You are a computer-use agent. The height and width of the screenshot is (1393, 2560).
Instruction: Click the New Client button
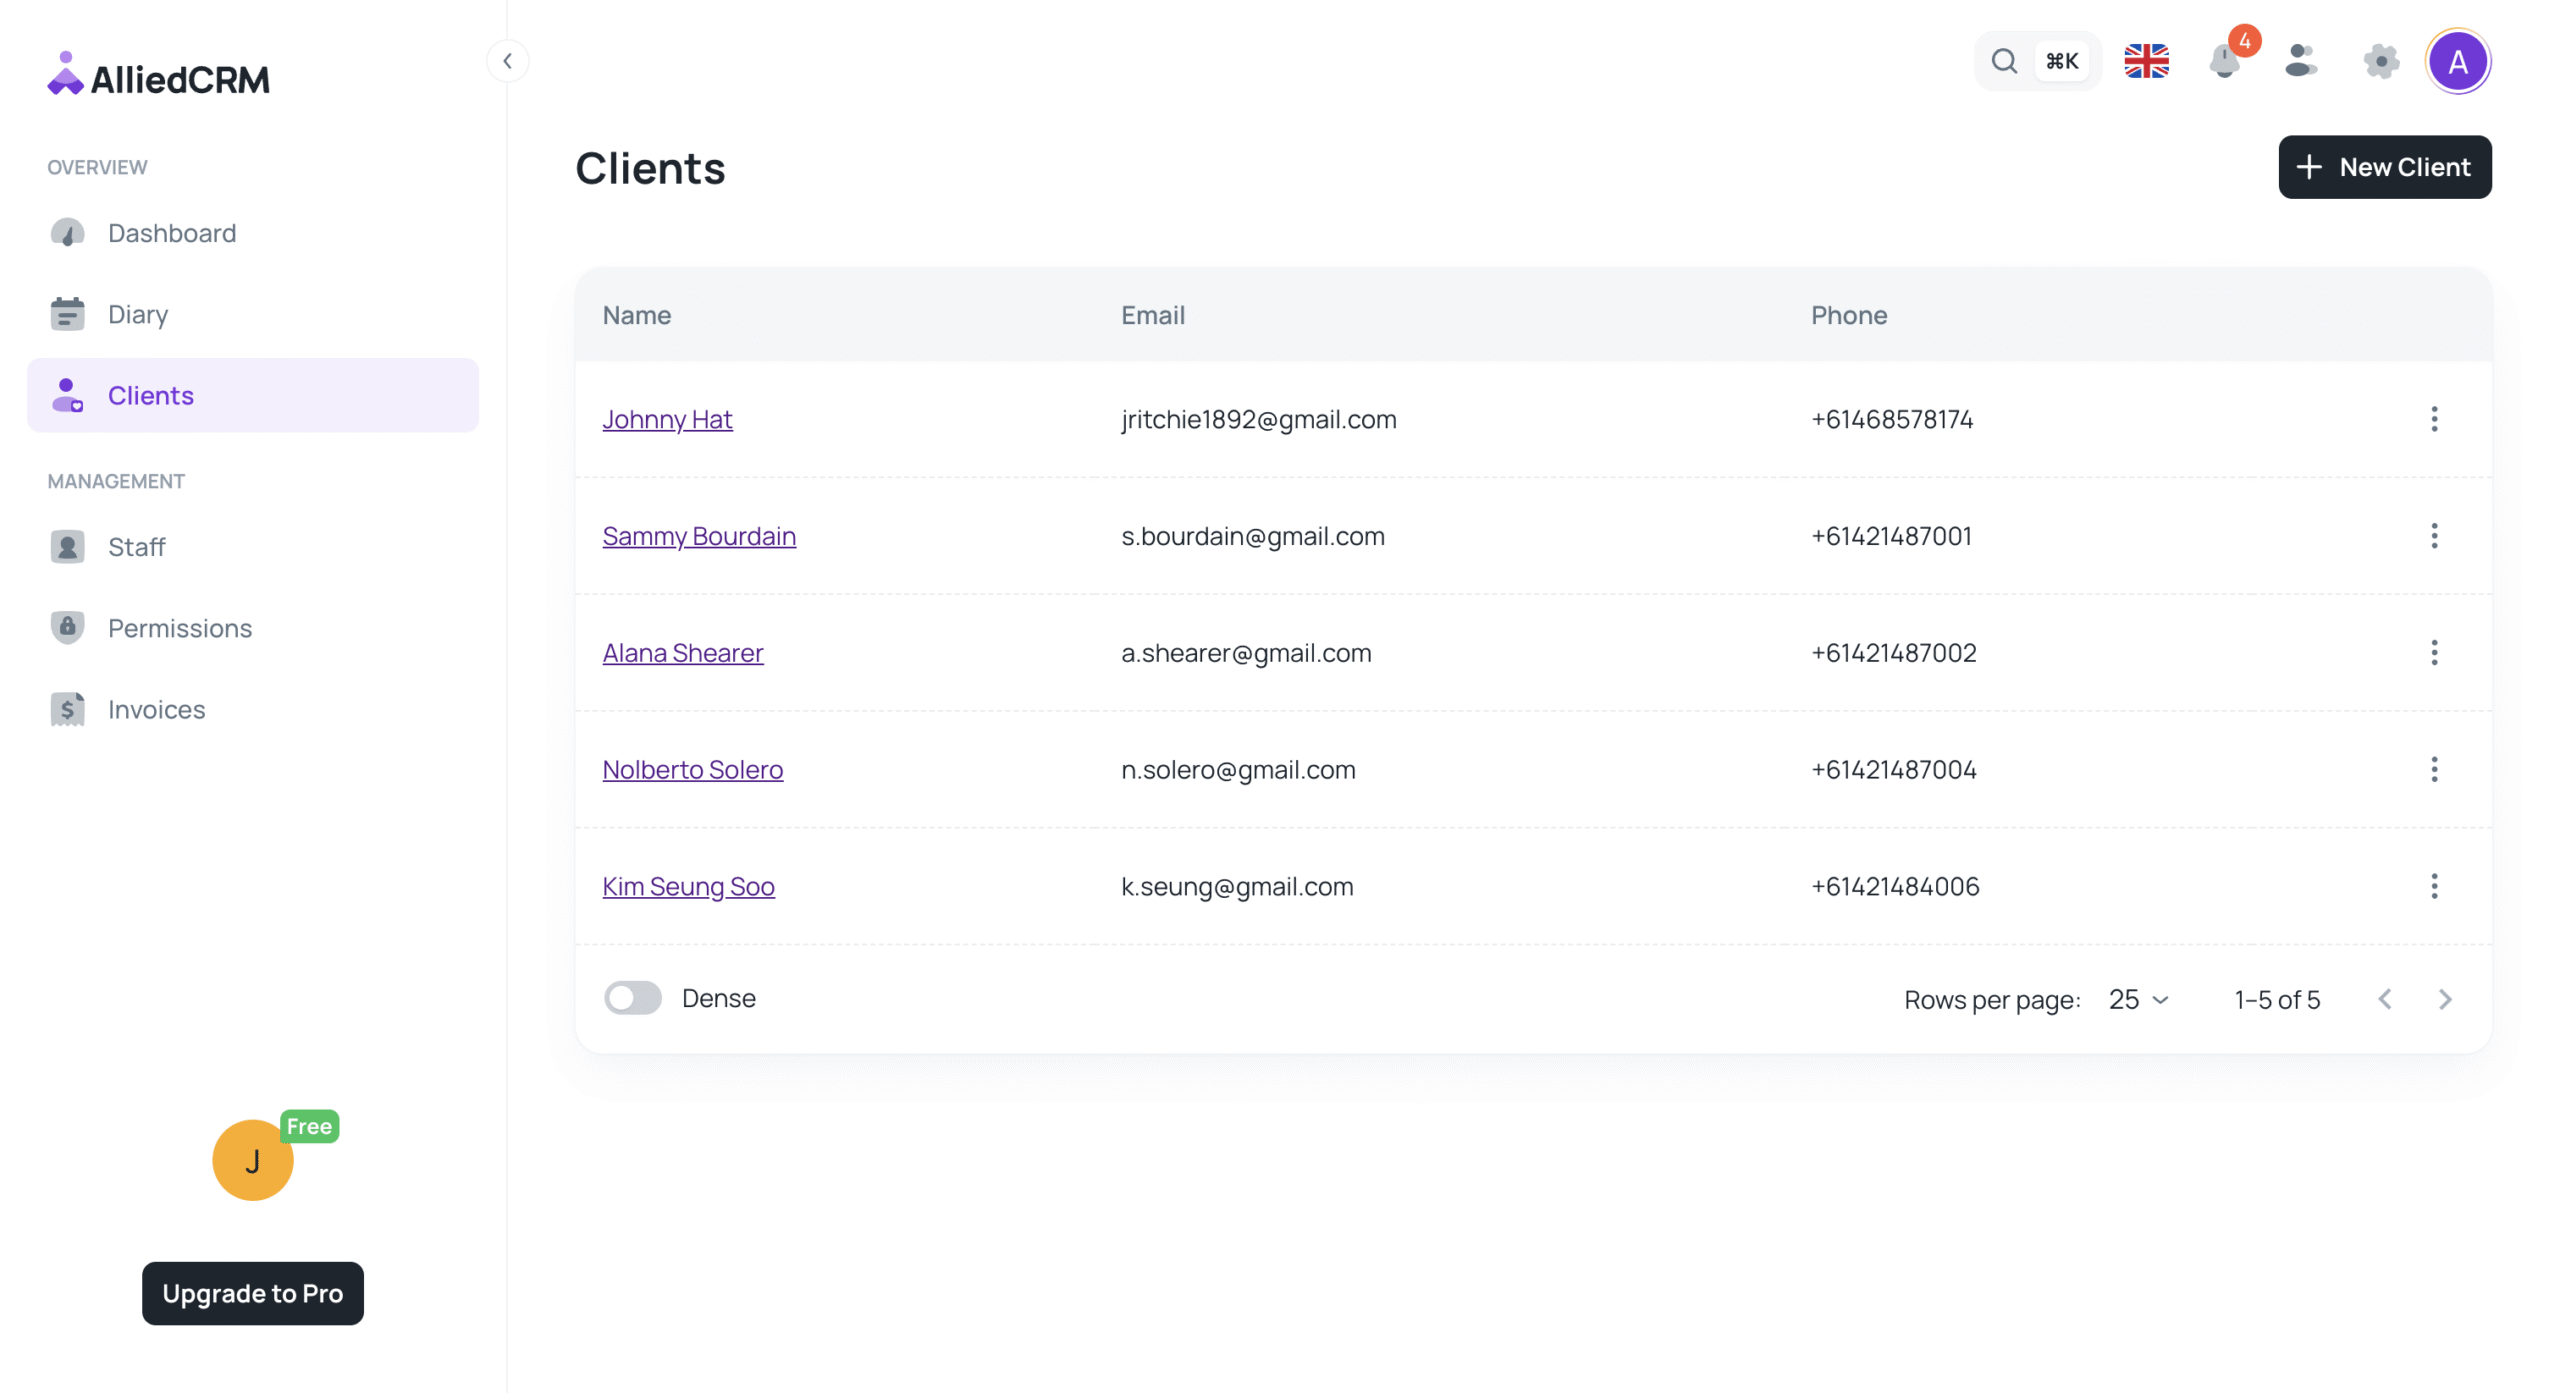pos(2384,167)
